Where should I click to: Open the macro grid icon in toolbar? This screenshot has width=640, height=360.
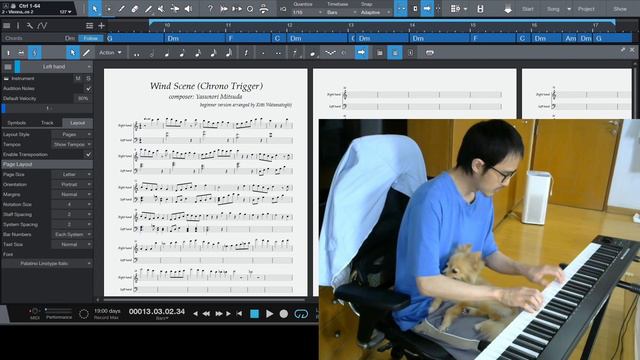pyautogui.click(x=456, y=9)
